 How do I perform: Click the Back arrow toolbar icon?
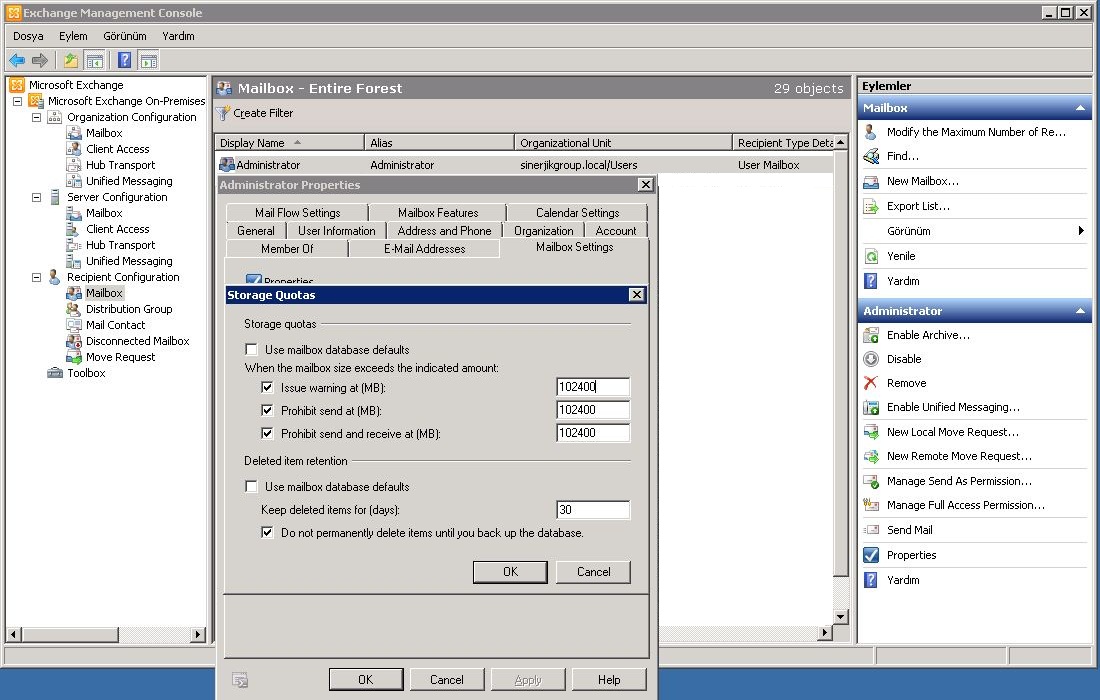[x=17, y=60]
